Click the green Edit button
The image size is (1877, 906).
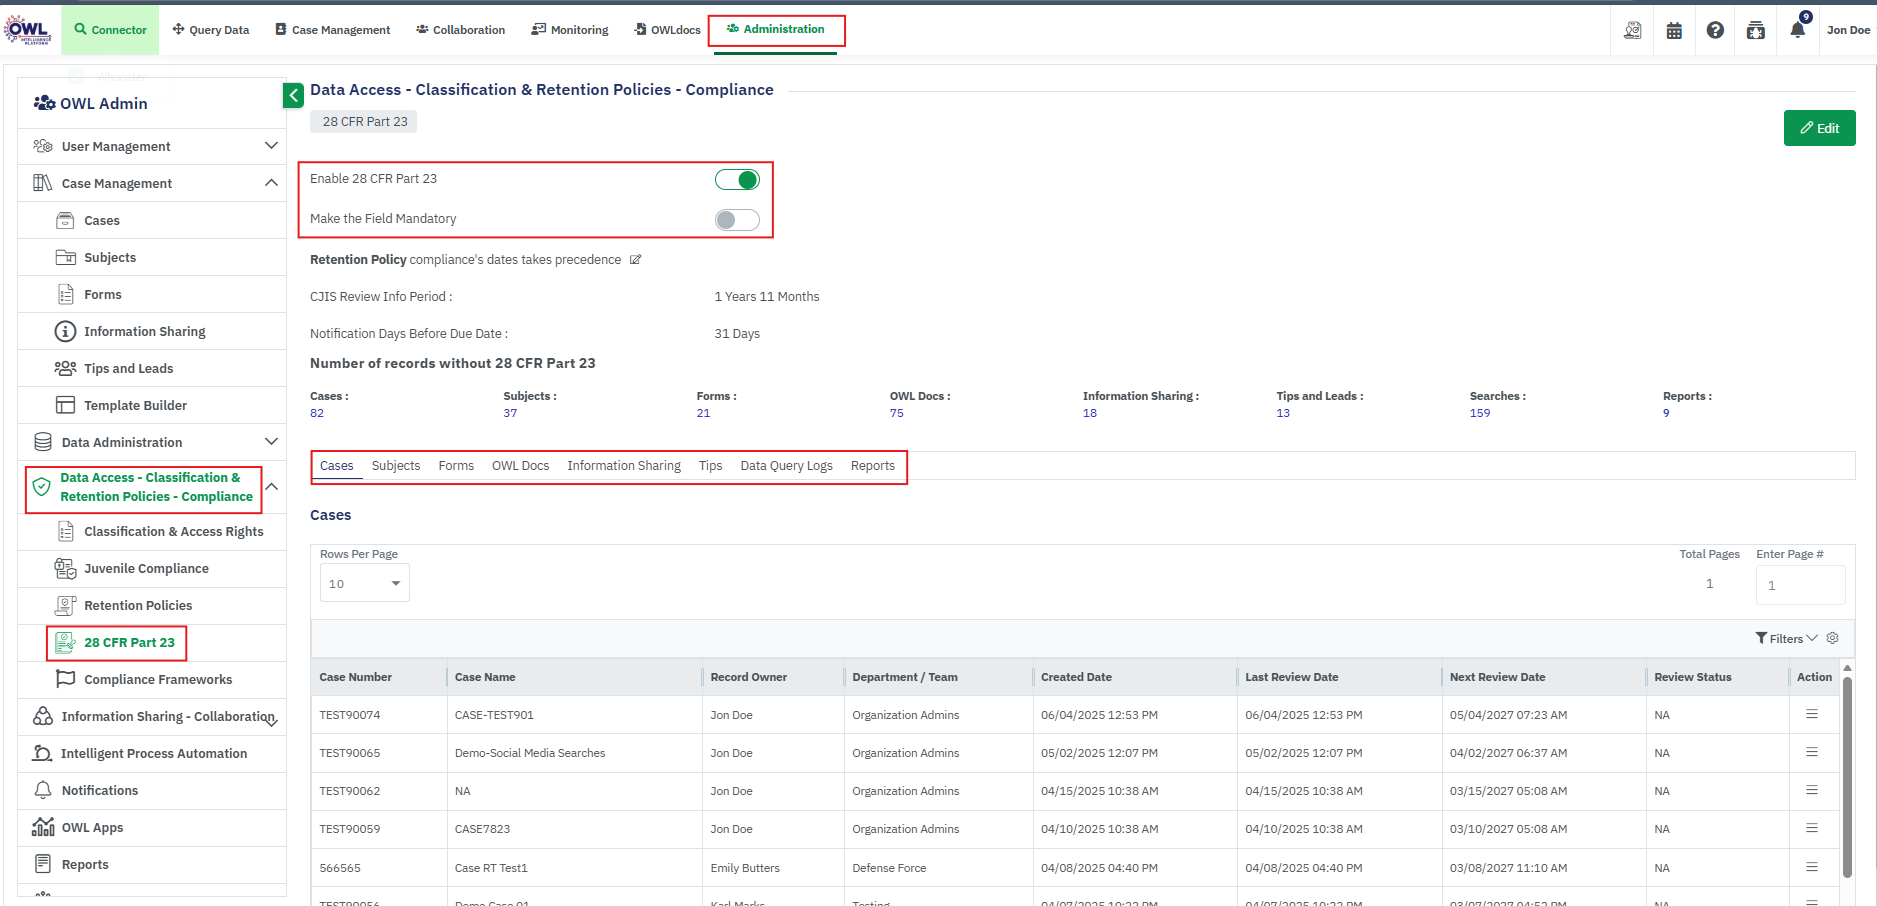[1819, 128]
